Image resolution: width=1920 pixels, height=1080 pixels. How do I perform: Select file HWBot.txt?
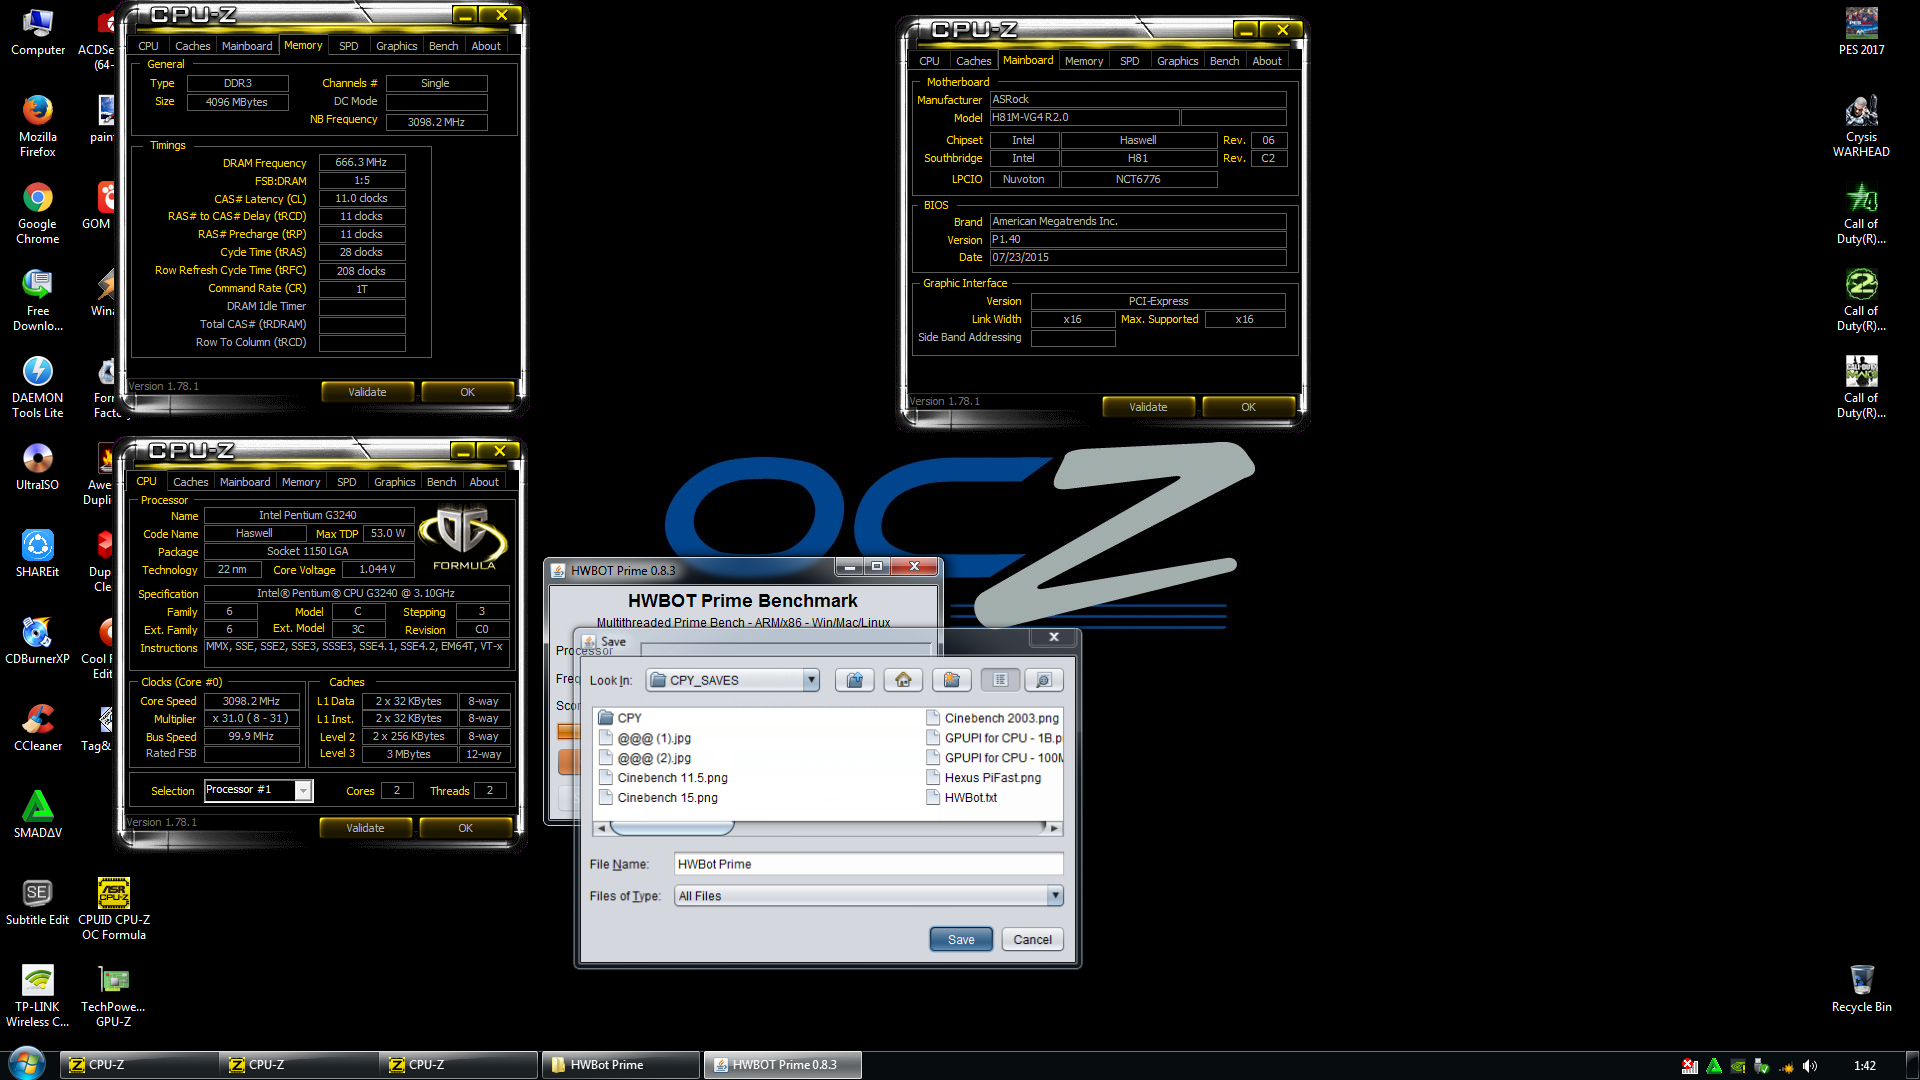pyautogui.click(x=962, y=798)
